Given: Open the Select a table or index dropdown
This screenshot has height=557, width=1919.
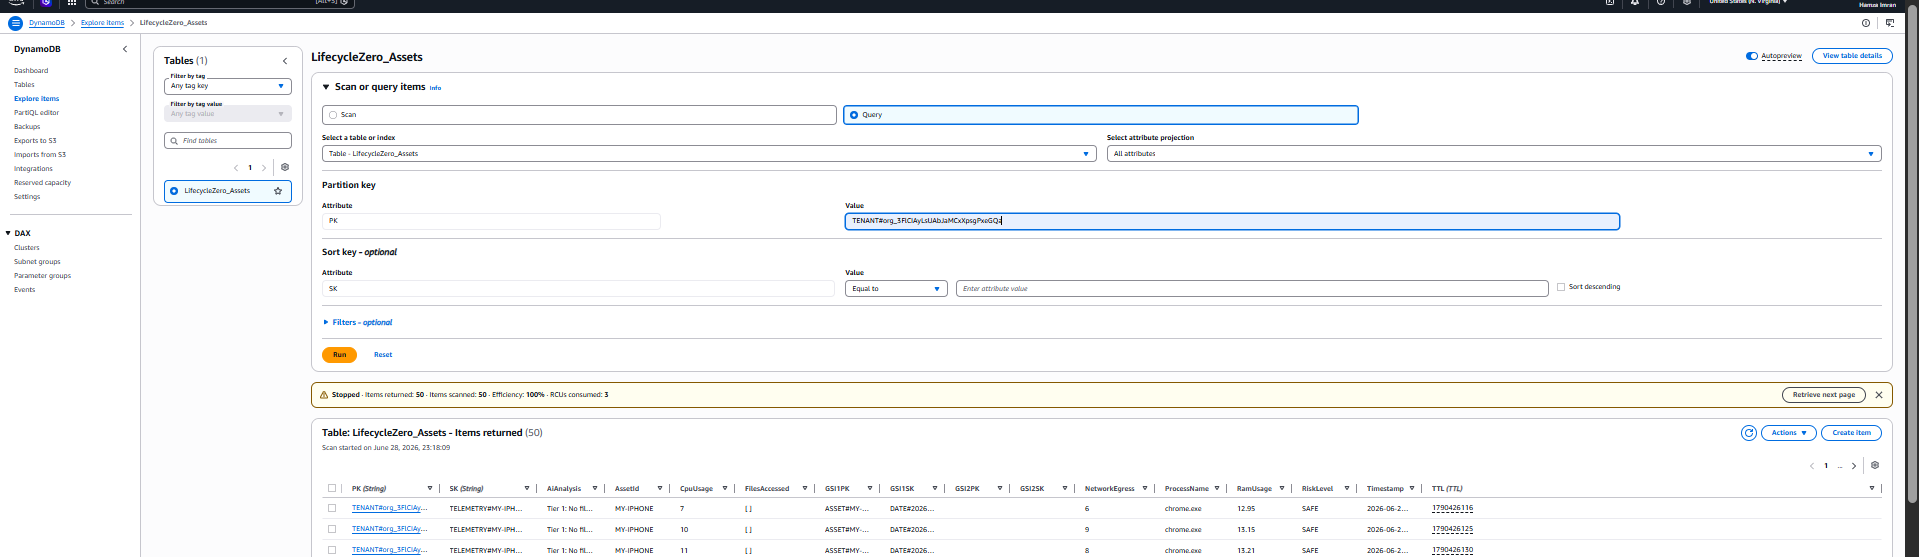Looking at the screenshot, I should tap(709, 154).
